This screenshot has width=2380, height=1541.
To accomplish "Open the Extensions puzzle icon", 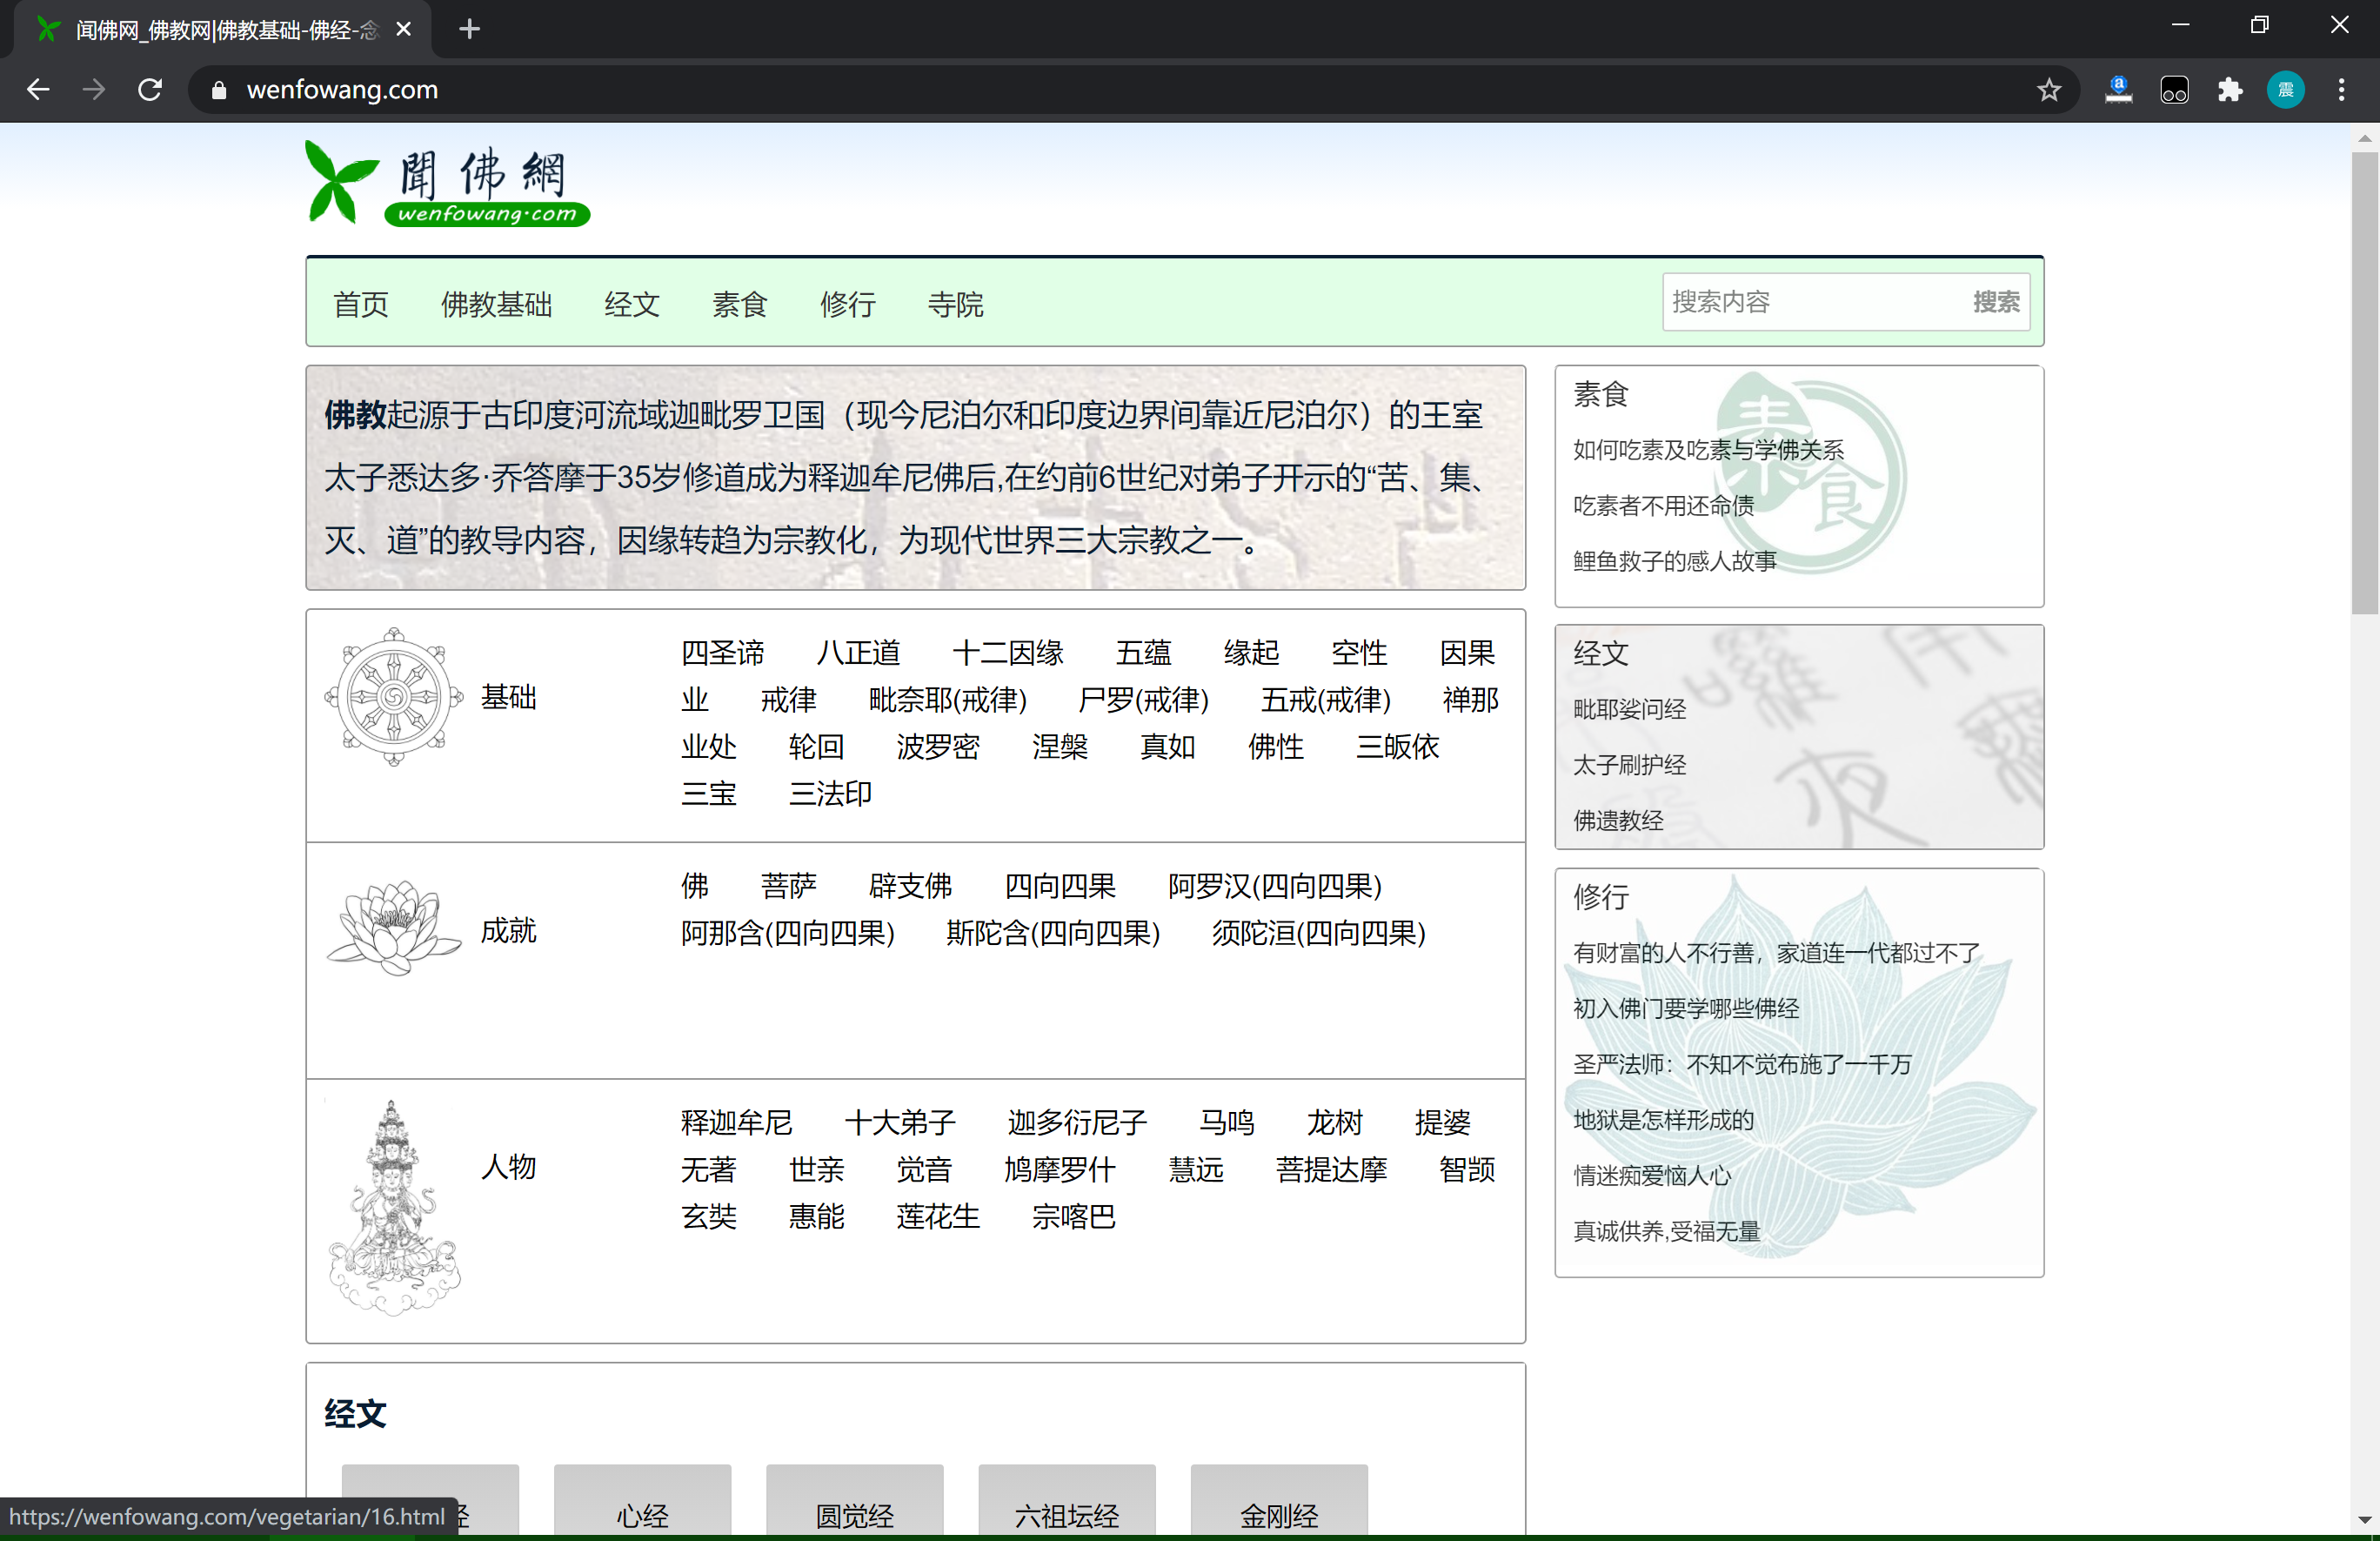I will pos(2229,90).
